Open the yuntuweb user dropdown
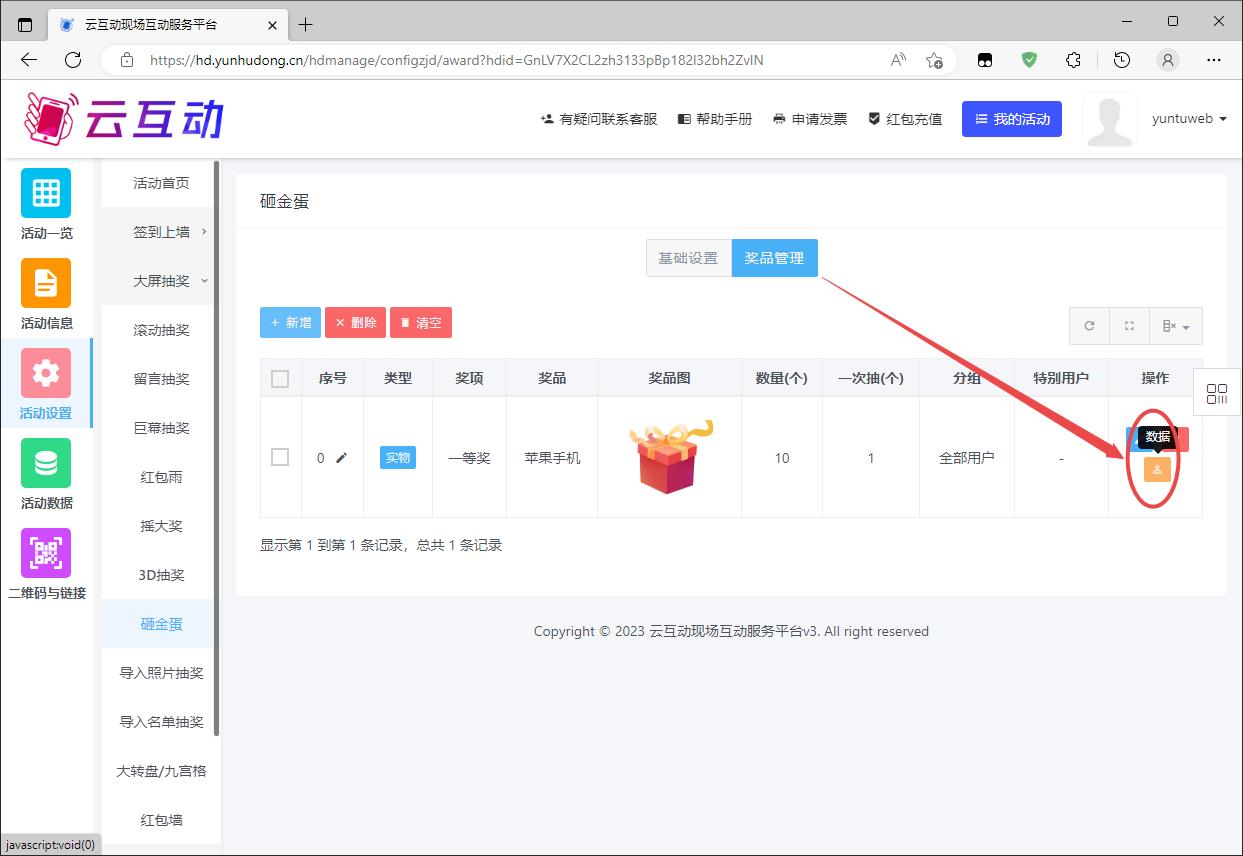 point(1188,119)
